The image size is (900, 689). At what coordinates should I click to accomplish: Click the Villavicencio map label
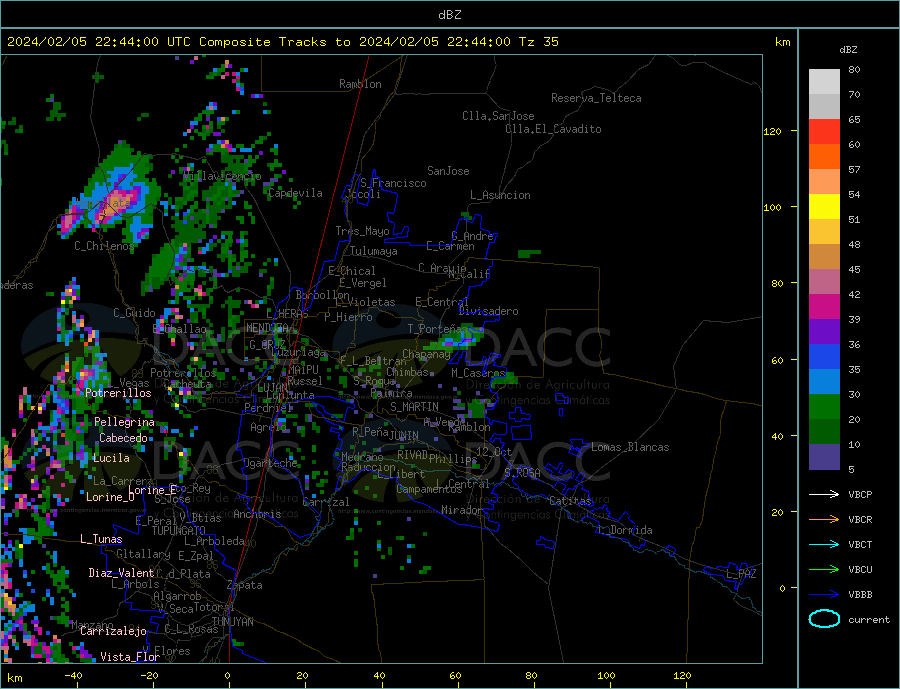pyautogui.click(x=222, y=176)
